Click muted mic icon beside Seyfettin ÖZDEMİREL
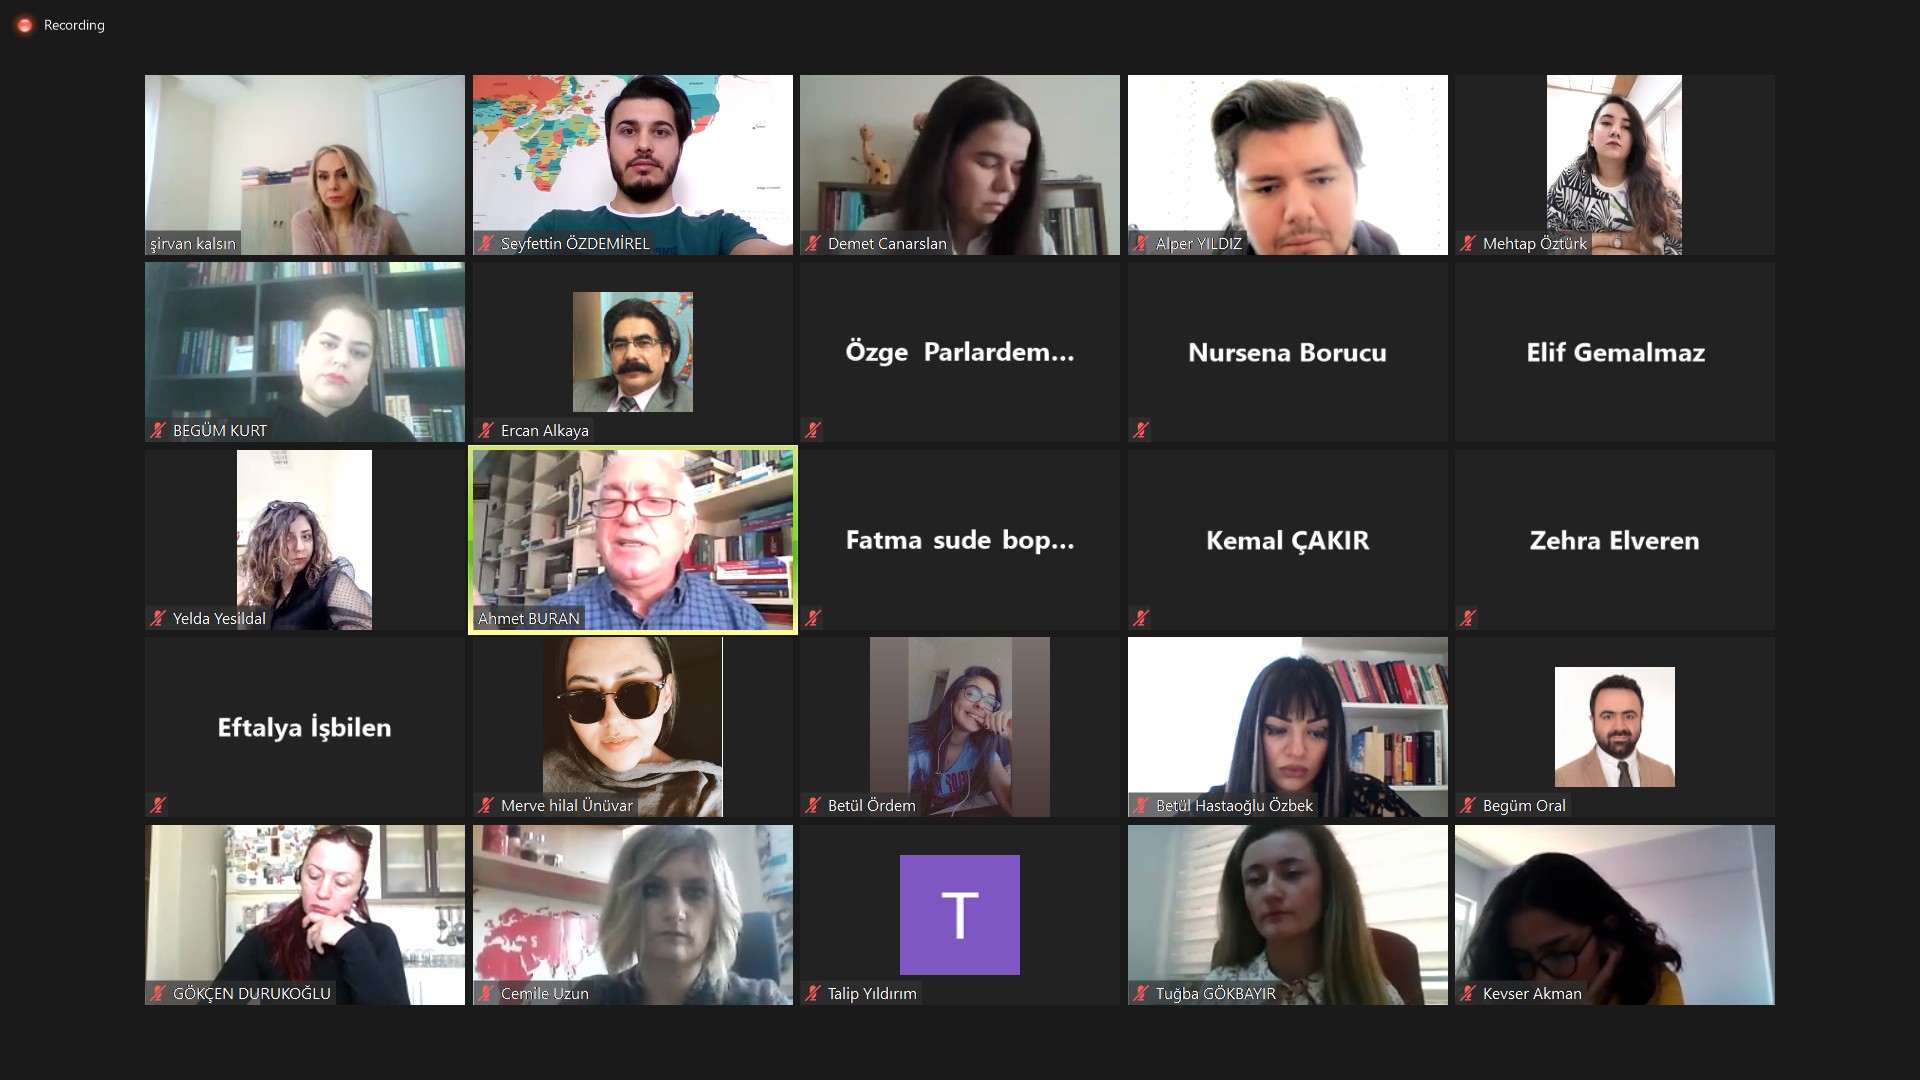 coord(486,243)
